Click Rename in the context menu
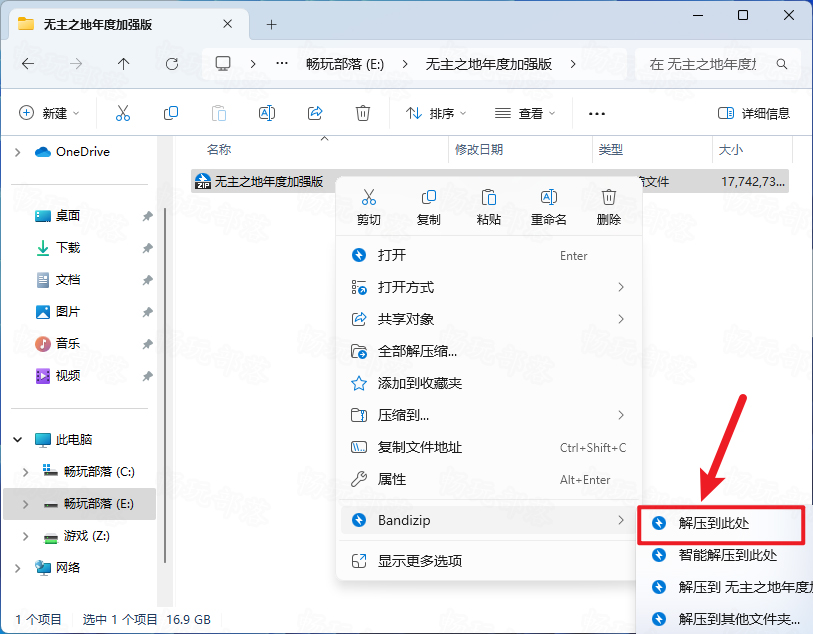813x634 pixels. click(x=549, y=207)
